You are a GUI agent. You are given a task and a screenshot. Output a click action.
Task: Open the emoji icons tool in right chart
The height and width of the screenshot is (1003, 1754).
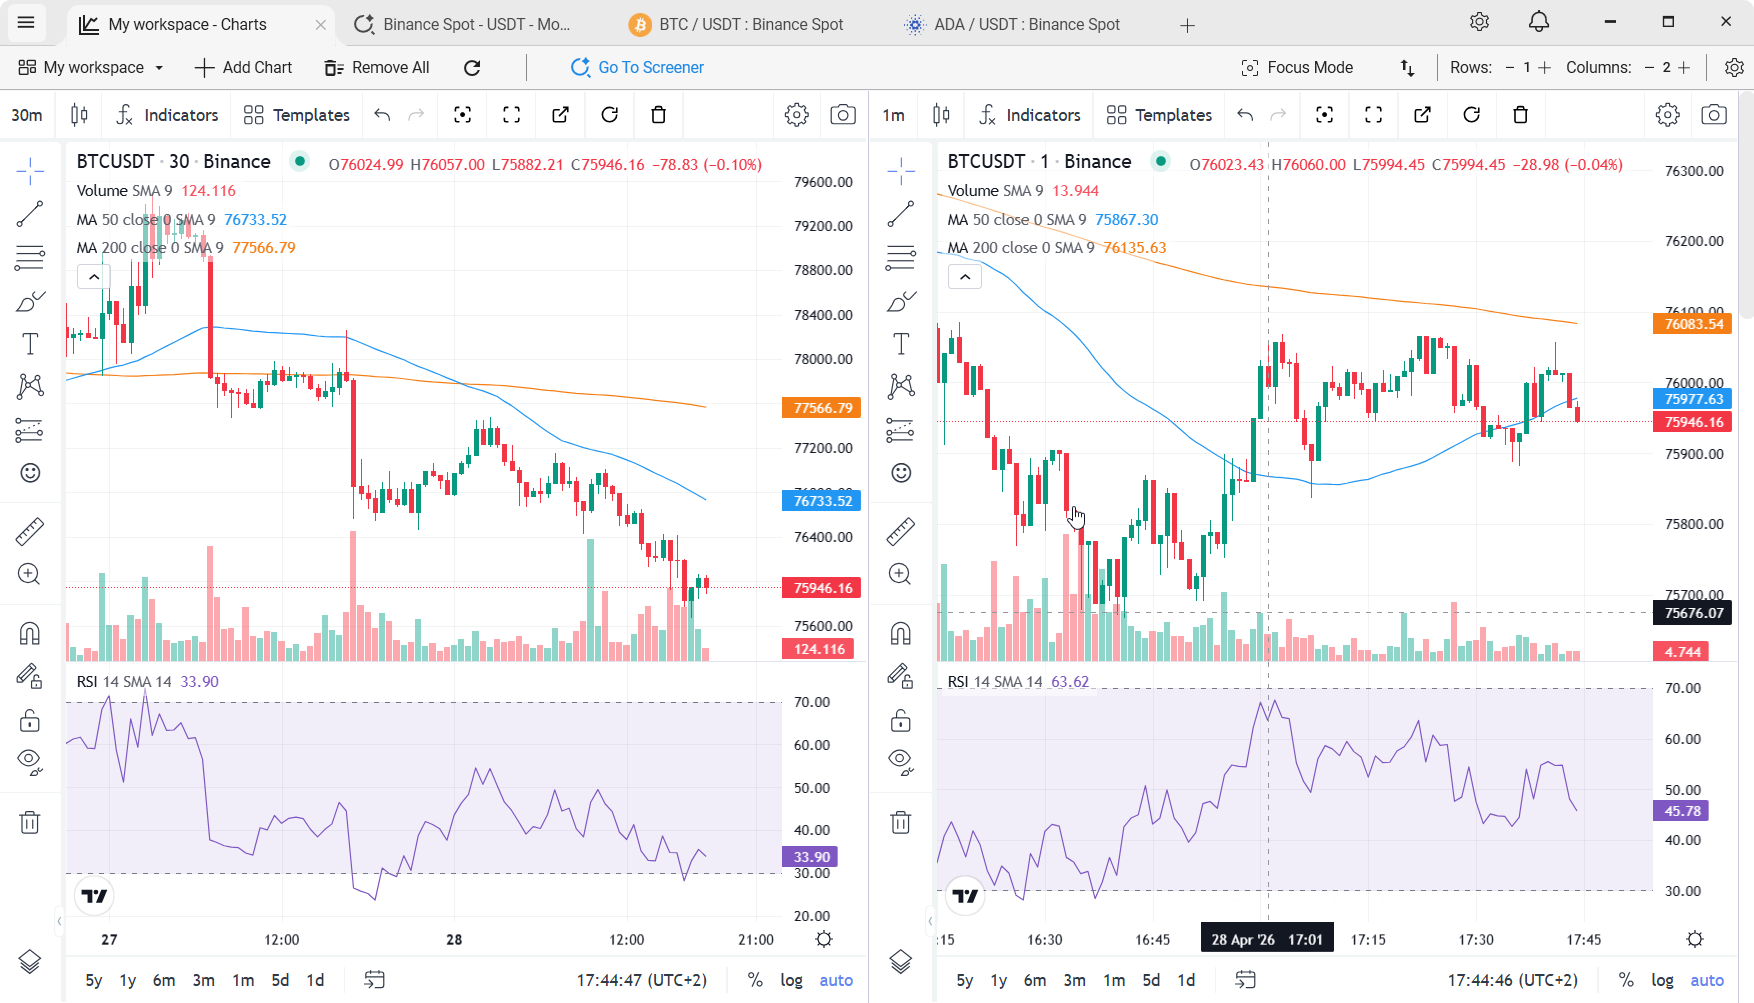pyautogui.click(x=901, y=473)
